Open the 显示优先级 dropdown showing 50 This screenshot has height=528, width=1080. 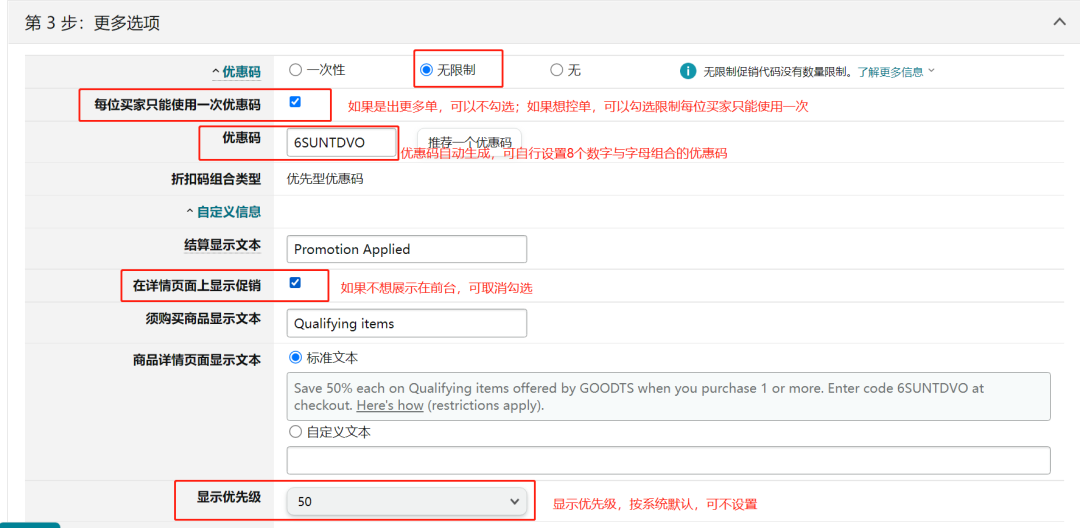pos(406,501)
